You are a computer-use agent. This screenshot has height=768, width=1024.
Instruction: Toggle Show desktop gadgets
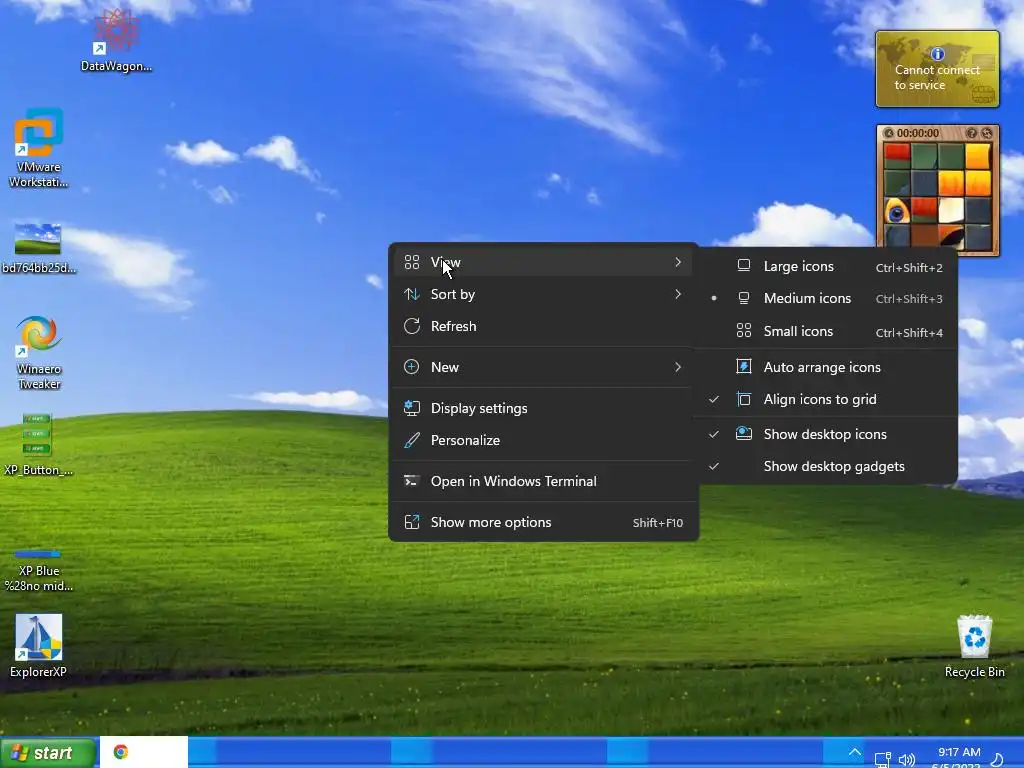click(x=827, y=466)
